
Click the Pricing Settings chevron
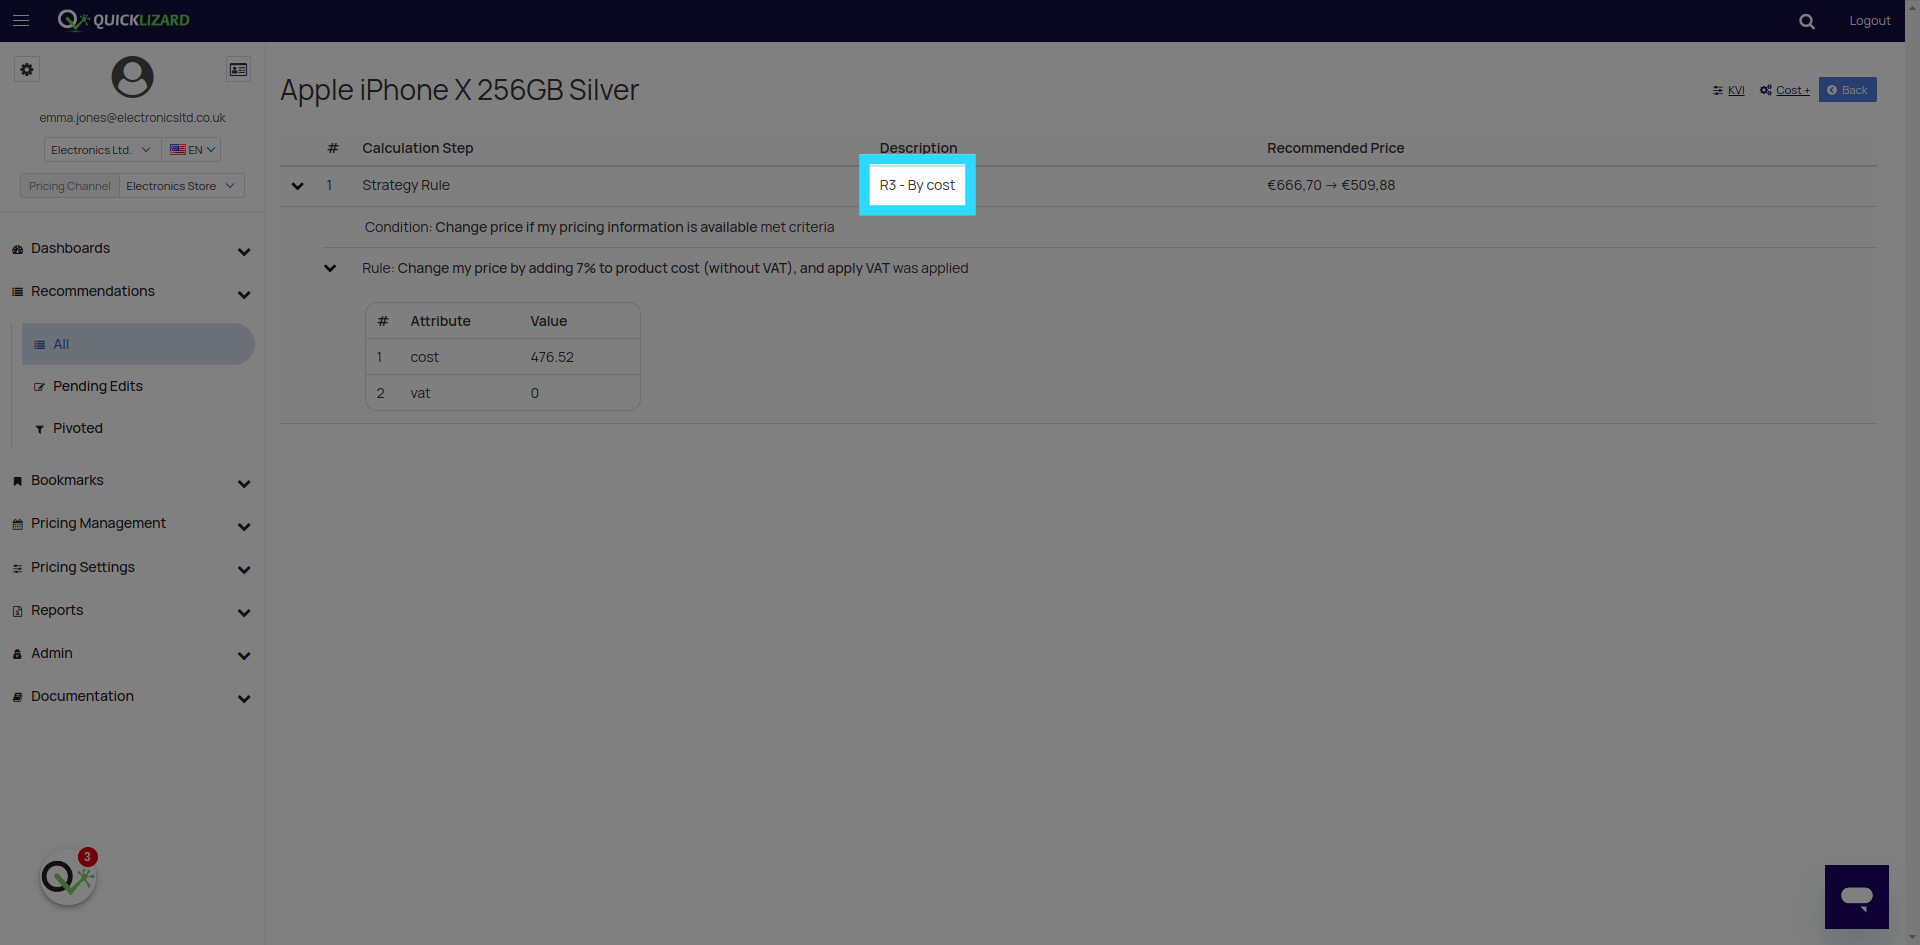[244, 570]
